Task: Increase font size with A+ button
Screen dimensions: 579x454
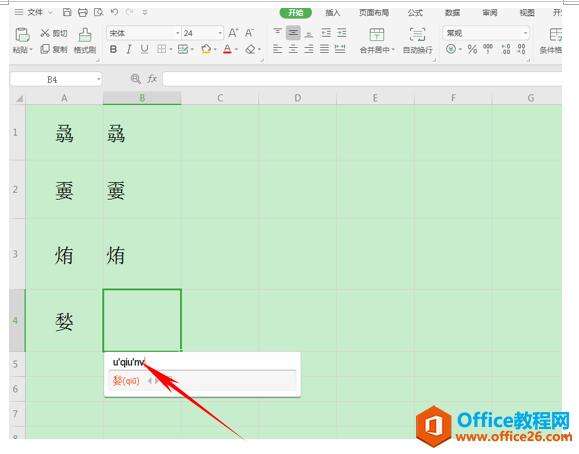Action: [x=233, y=33]
